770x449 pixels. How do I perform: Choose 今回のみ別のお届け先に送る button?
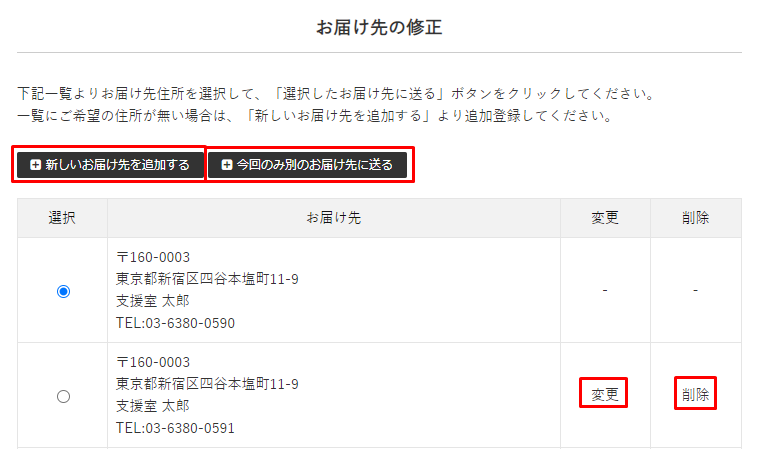(307, 165)
